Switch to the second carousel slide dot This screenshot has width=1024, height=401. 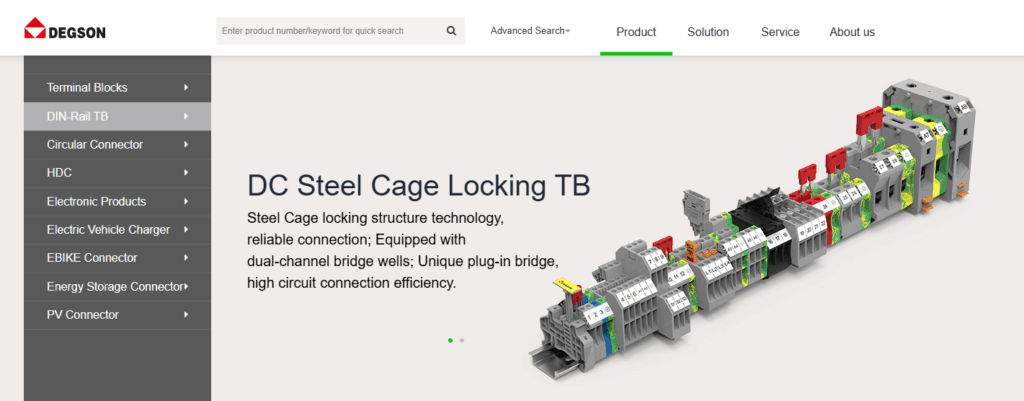click(461, 340)
